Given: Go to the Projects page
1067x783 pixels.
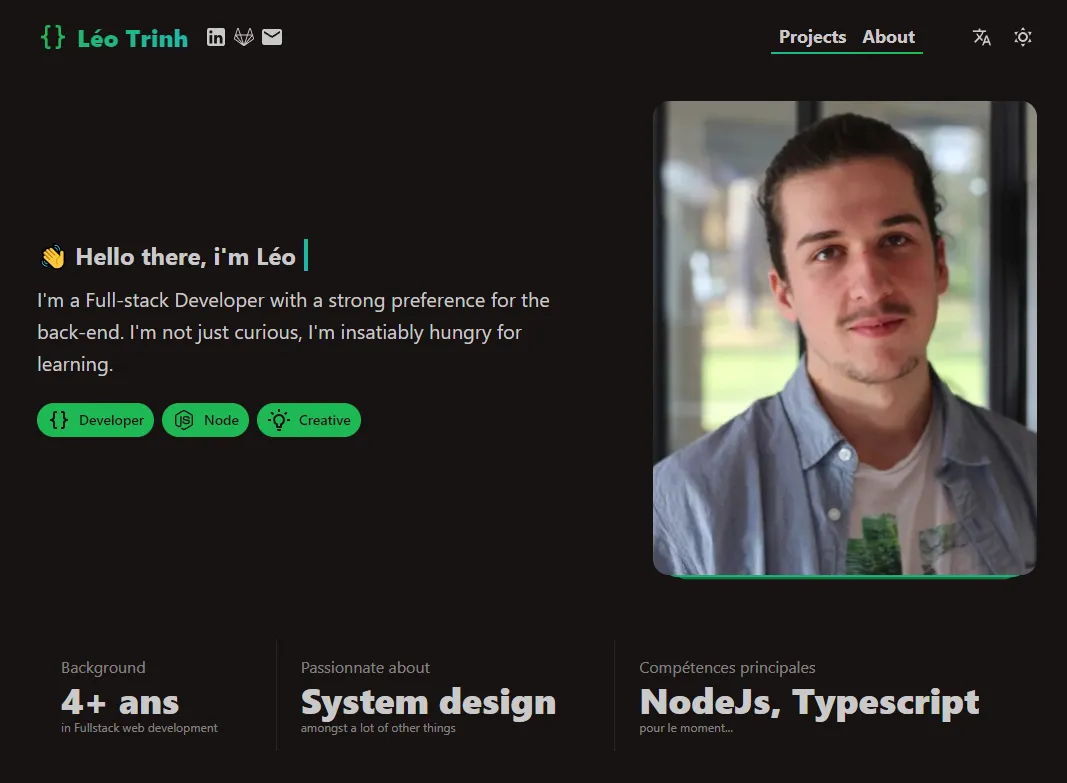Looking at the screenshot, I should (812, 37).
